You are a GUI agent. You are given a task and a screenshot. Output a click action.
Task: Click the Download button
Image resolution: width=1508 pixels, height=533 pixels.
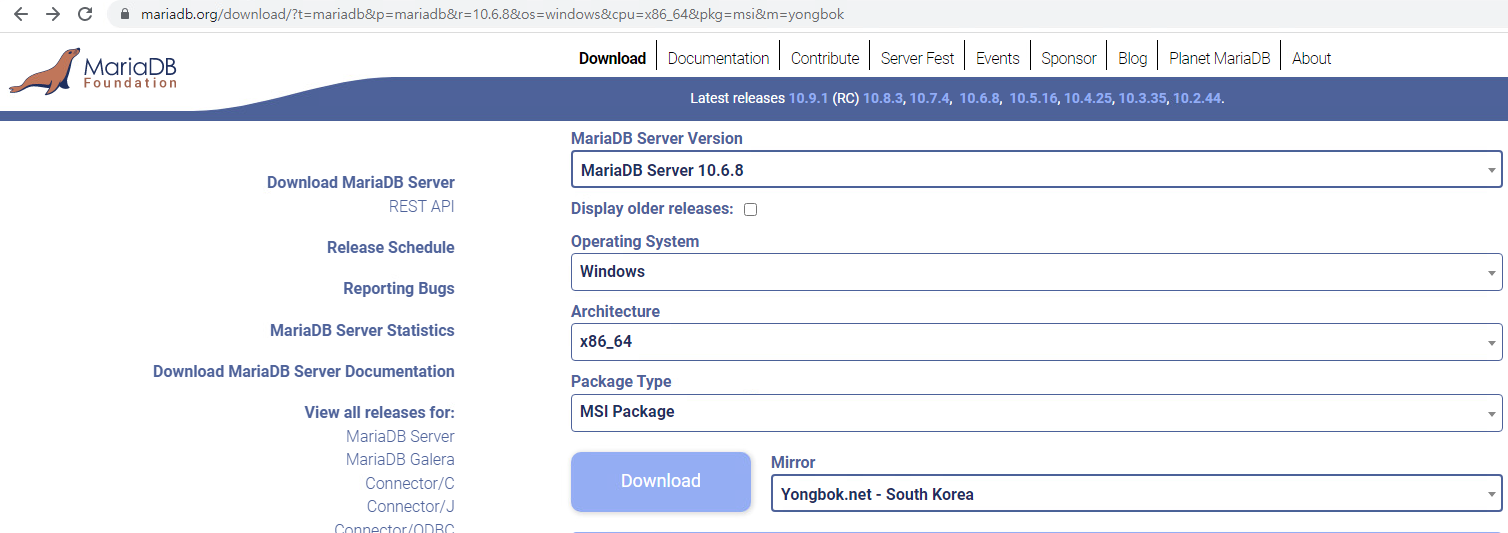(x=661, y=481)
